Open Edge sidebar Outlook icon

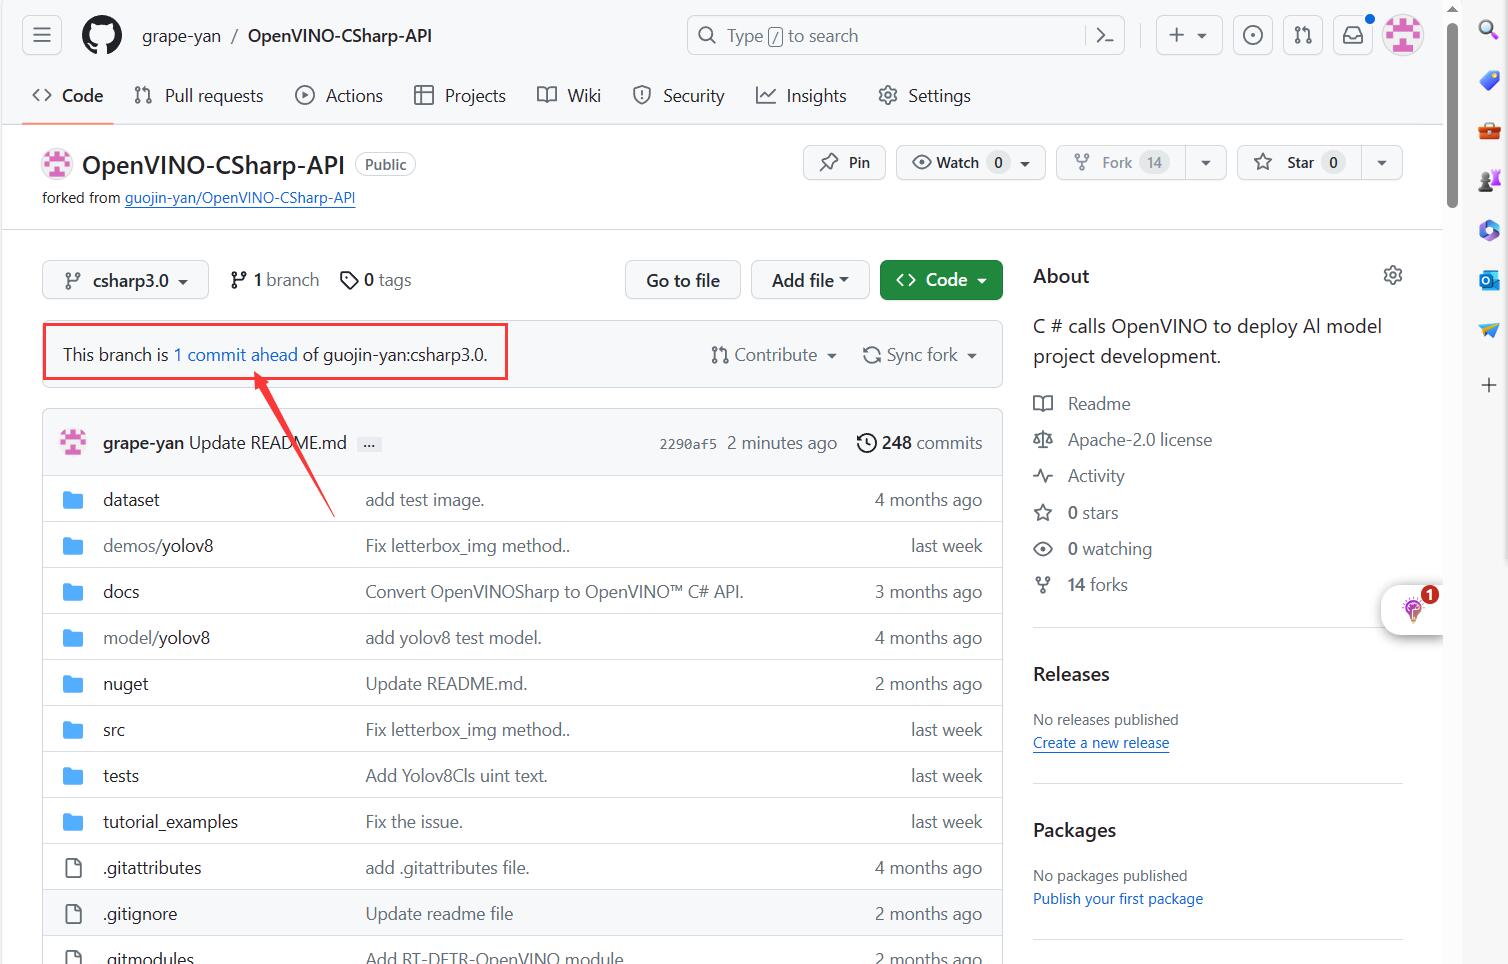(x=1489, y=280)
